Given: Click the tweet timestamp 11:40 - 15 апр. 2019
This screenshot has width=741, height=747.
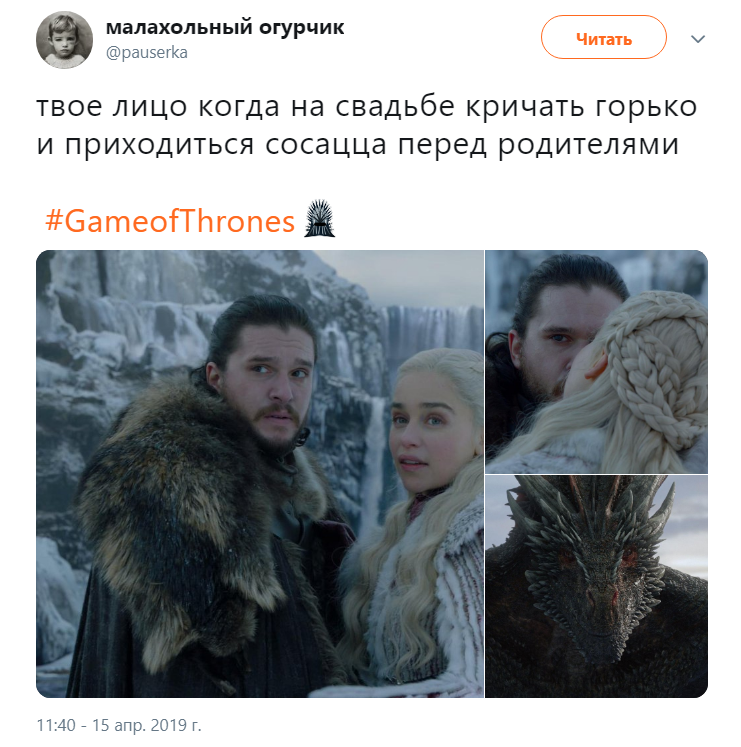Looking at the screenshot, I should tap(119, 725).
